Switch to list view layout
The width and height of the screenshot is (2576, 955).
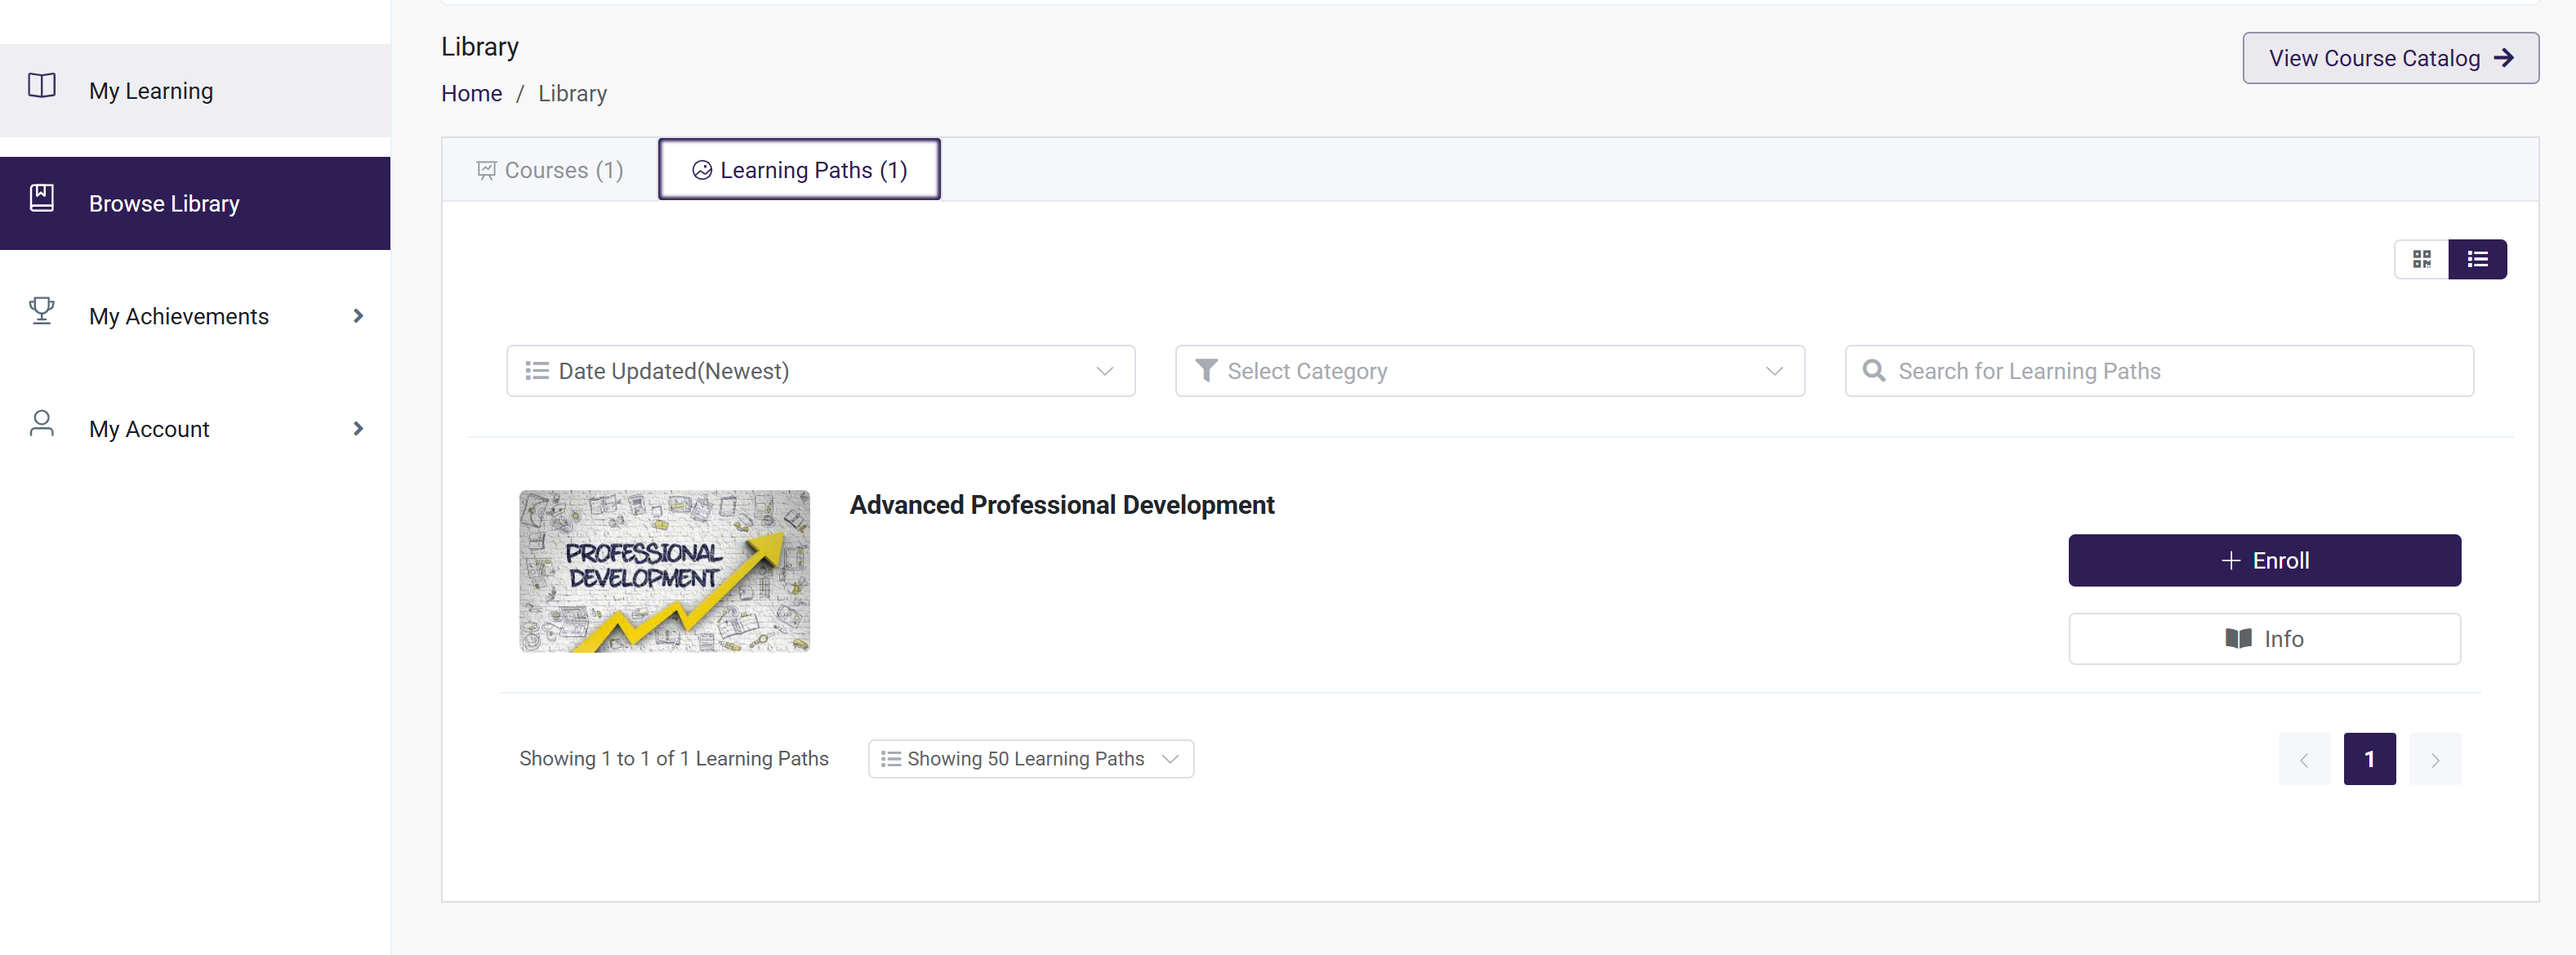(2477, 260)
